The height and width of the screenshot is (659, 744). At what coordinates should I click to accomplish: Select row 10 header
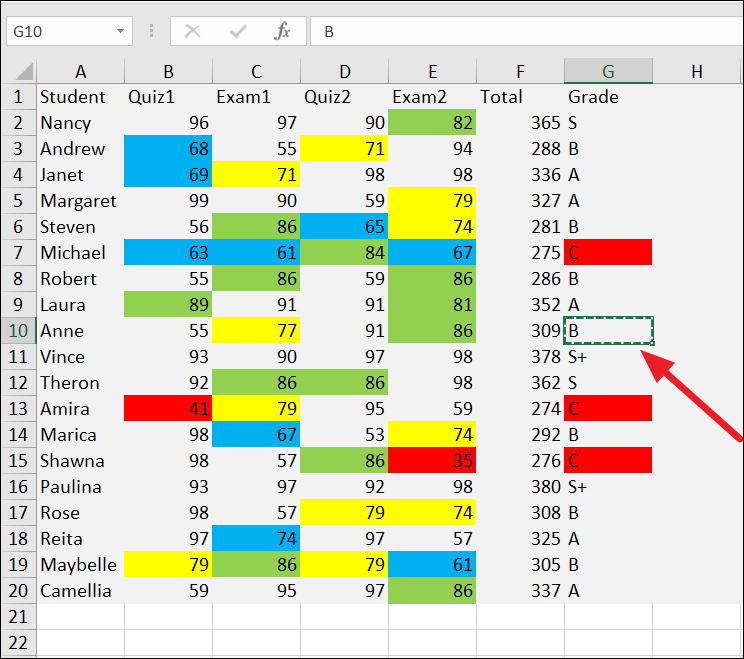coord(19,331)
